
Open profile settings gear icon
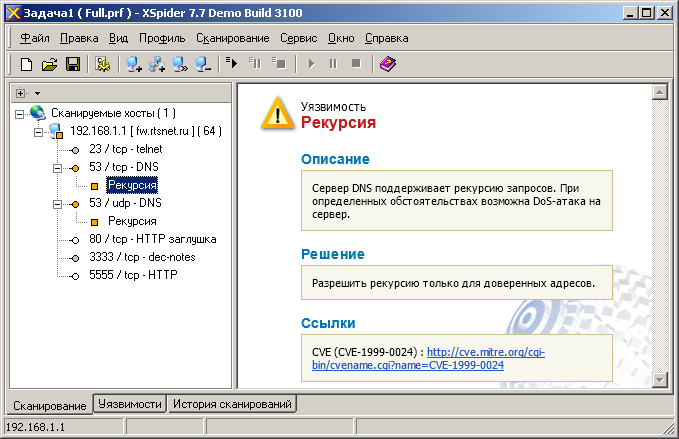click(103, 65)
